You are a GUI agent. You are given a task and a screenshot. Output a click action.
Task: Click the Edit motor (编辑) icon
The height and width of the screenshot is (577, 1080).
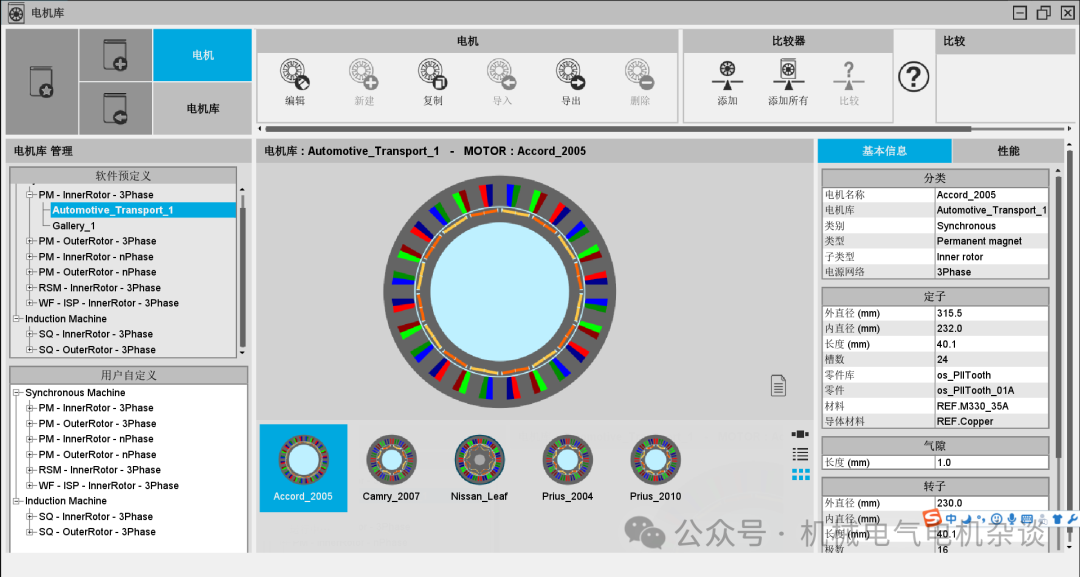pos(295,74)
